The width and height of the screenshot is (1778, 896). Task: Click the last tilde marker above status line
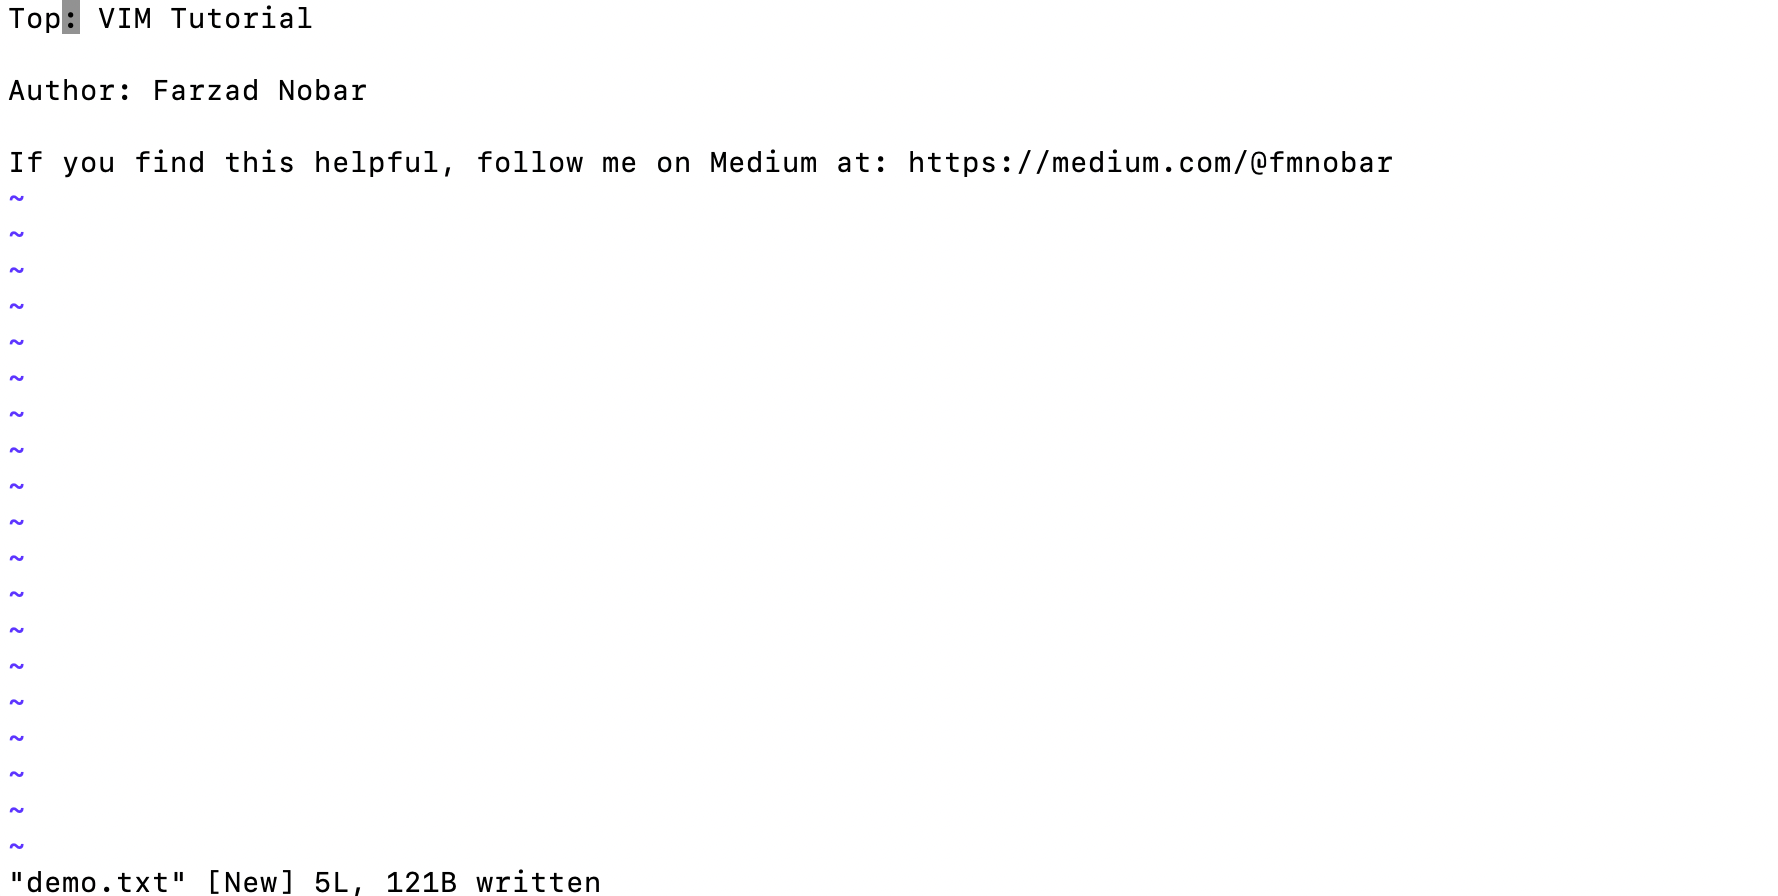coord(16,846)
